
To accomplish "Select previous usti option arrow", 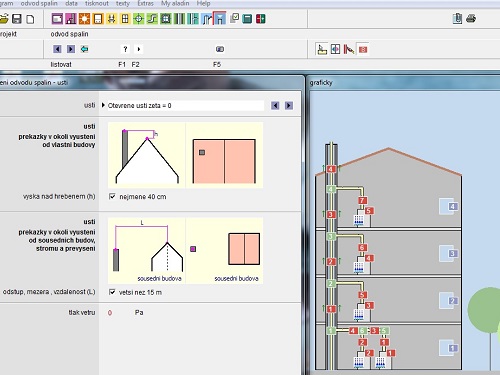I will [x=275, y=106].
